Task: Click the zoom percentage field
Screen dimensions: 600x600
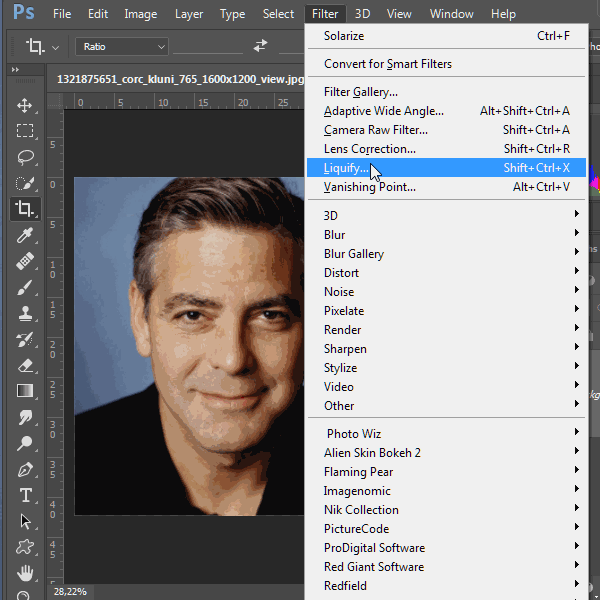Action: 69,592
